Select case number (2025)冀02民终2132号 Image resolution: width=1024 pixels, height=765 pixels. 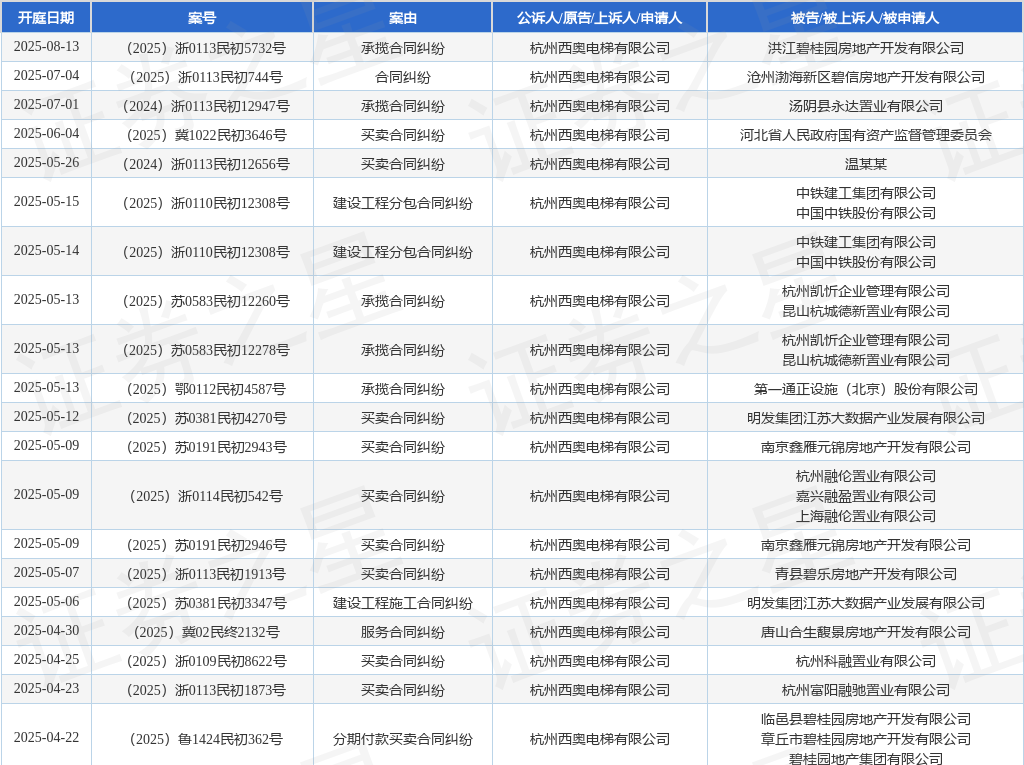tap(206, 632)
